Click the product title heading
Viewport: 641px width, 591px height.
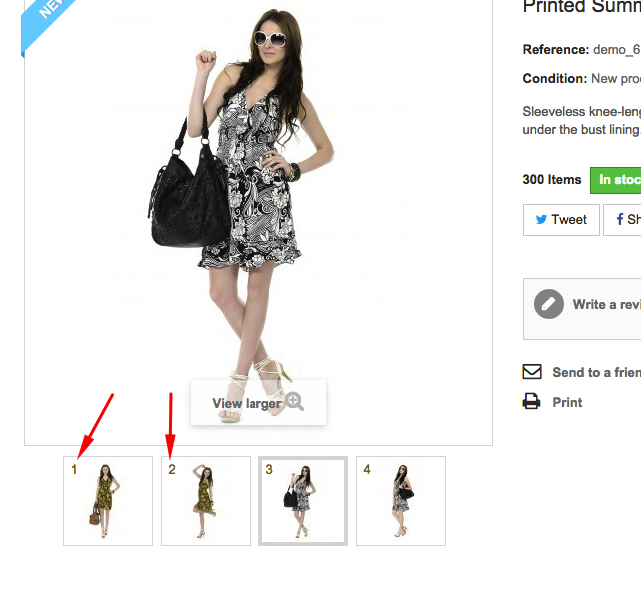pos(582,7)
